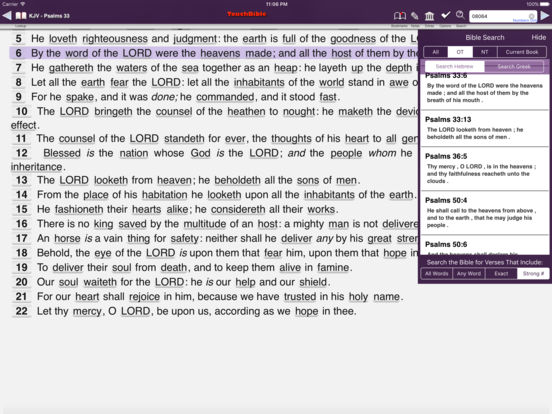This screenshot has width=552, height=414.
Task: Tap the TouchBible title in the header
Action: point(246,14)
